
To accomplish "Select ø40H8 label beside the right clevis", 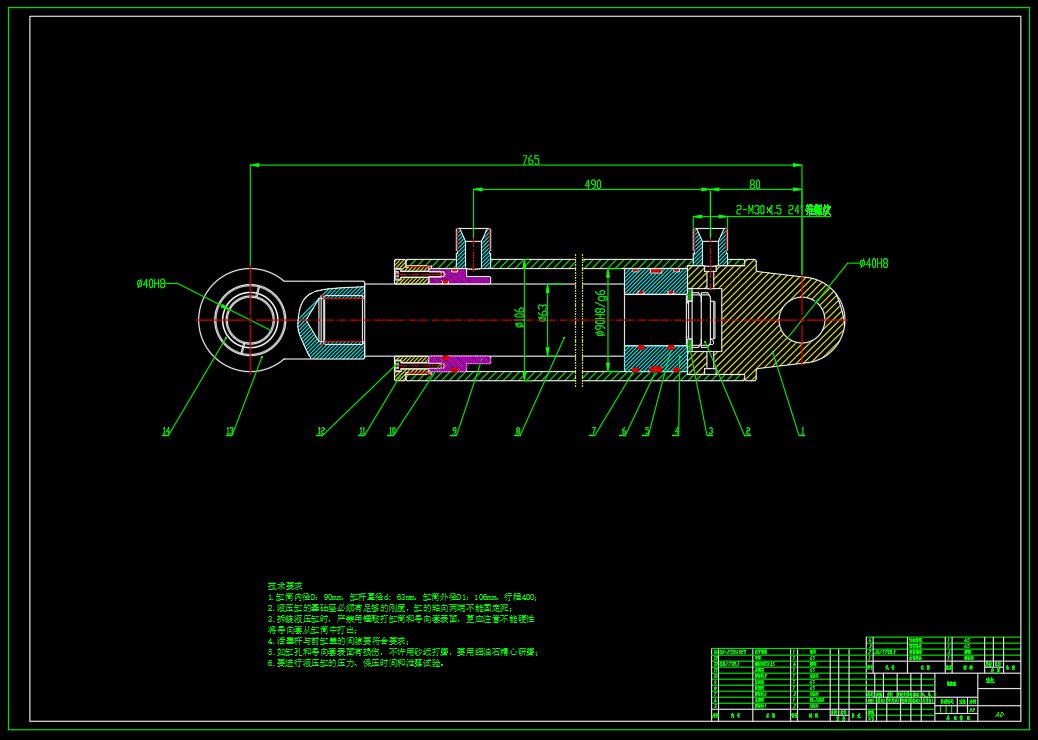I will 874,263.
